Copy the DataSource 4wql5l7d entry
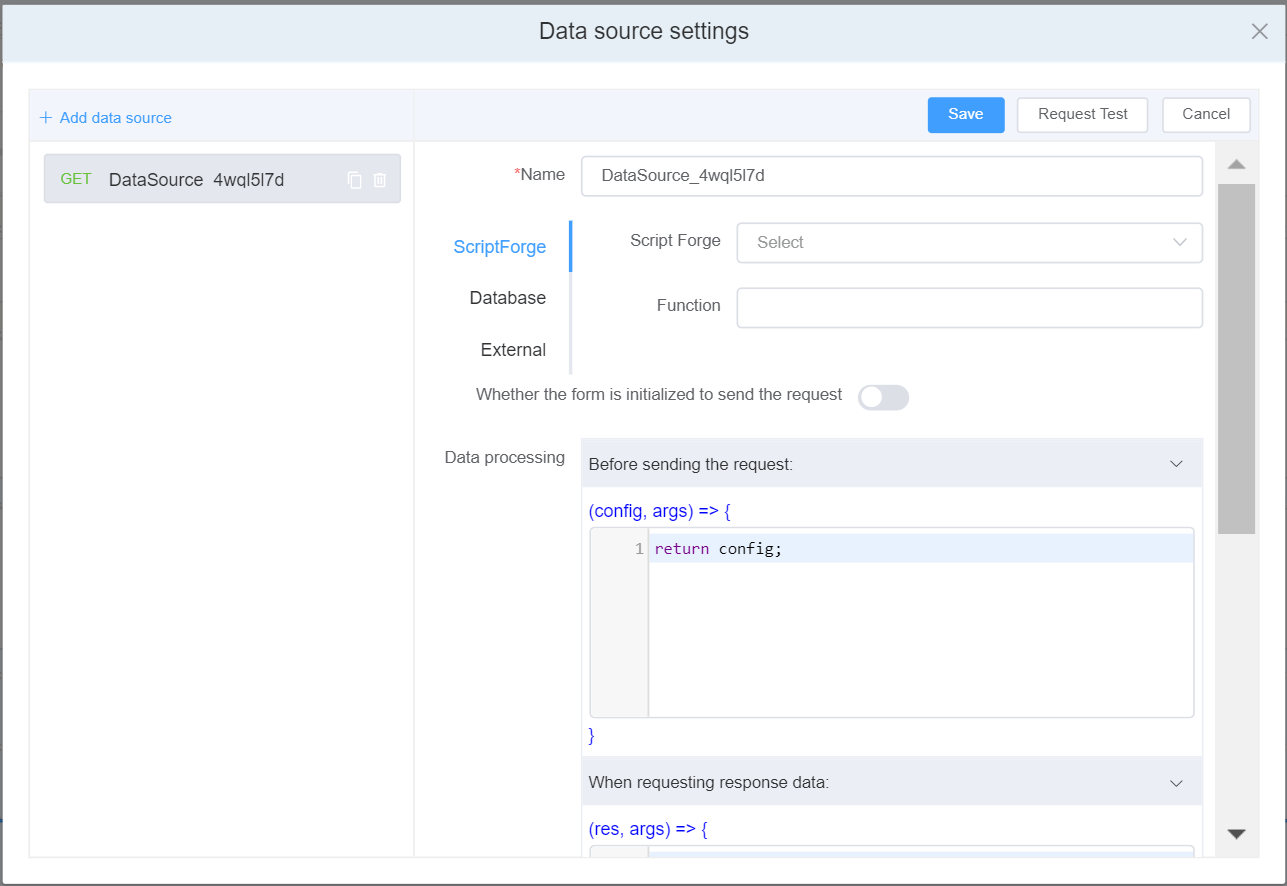Image resolution: width=1287 pixels, height=886 pixels. coord(354,180)
